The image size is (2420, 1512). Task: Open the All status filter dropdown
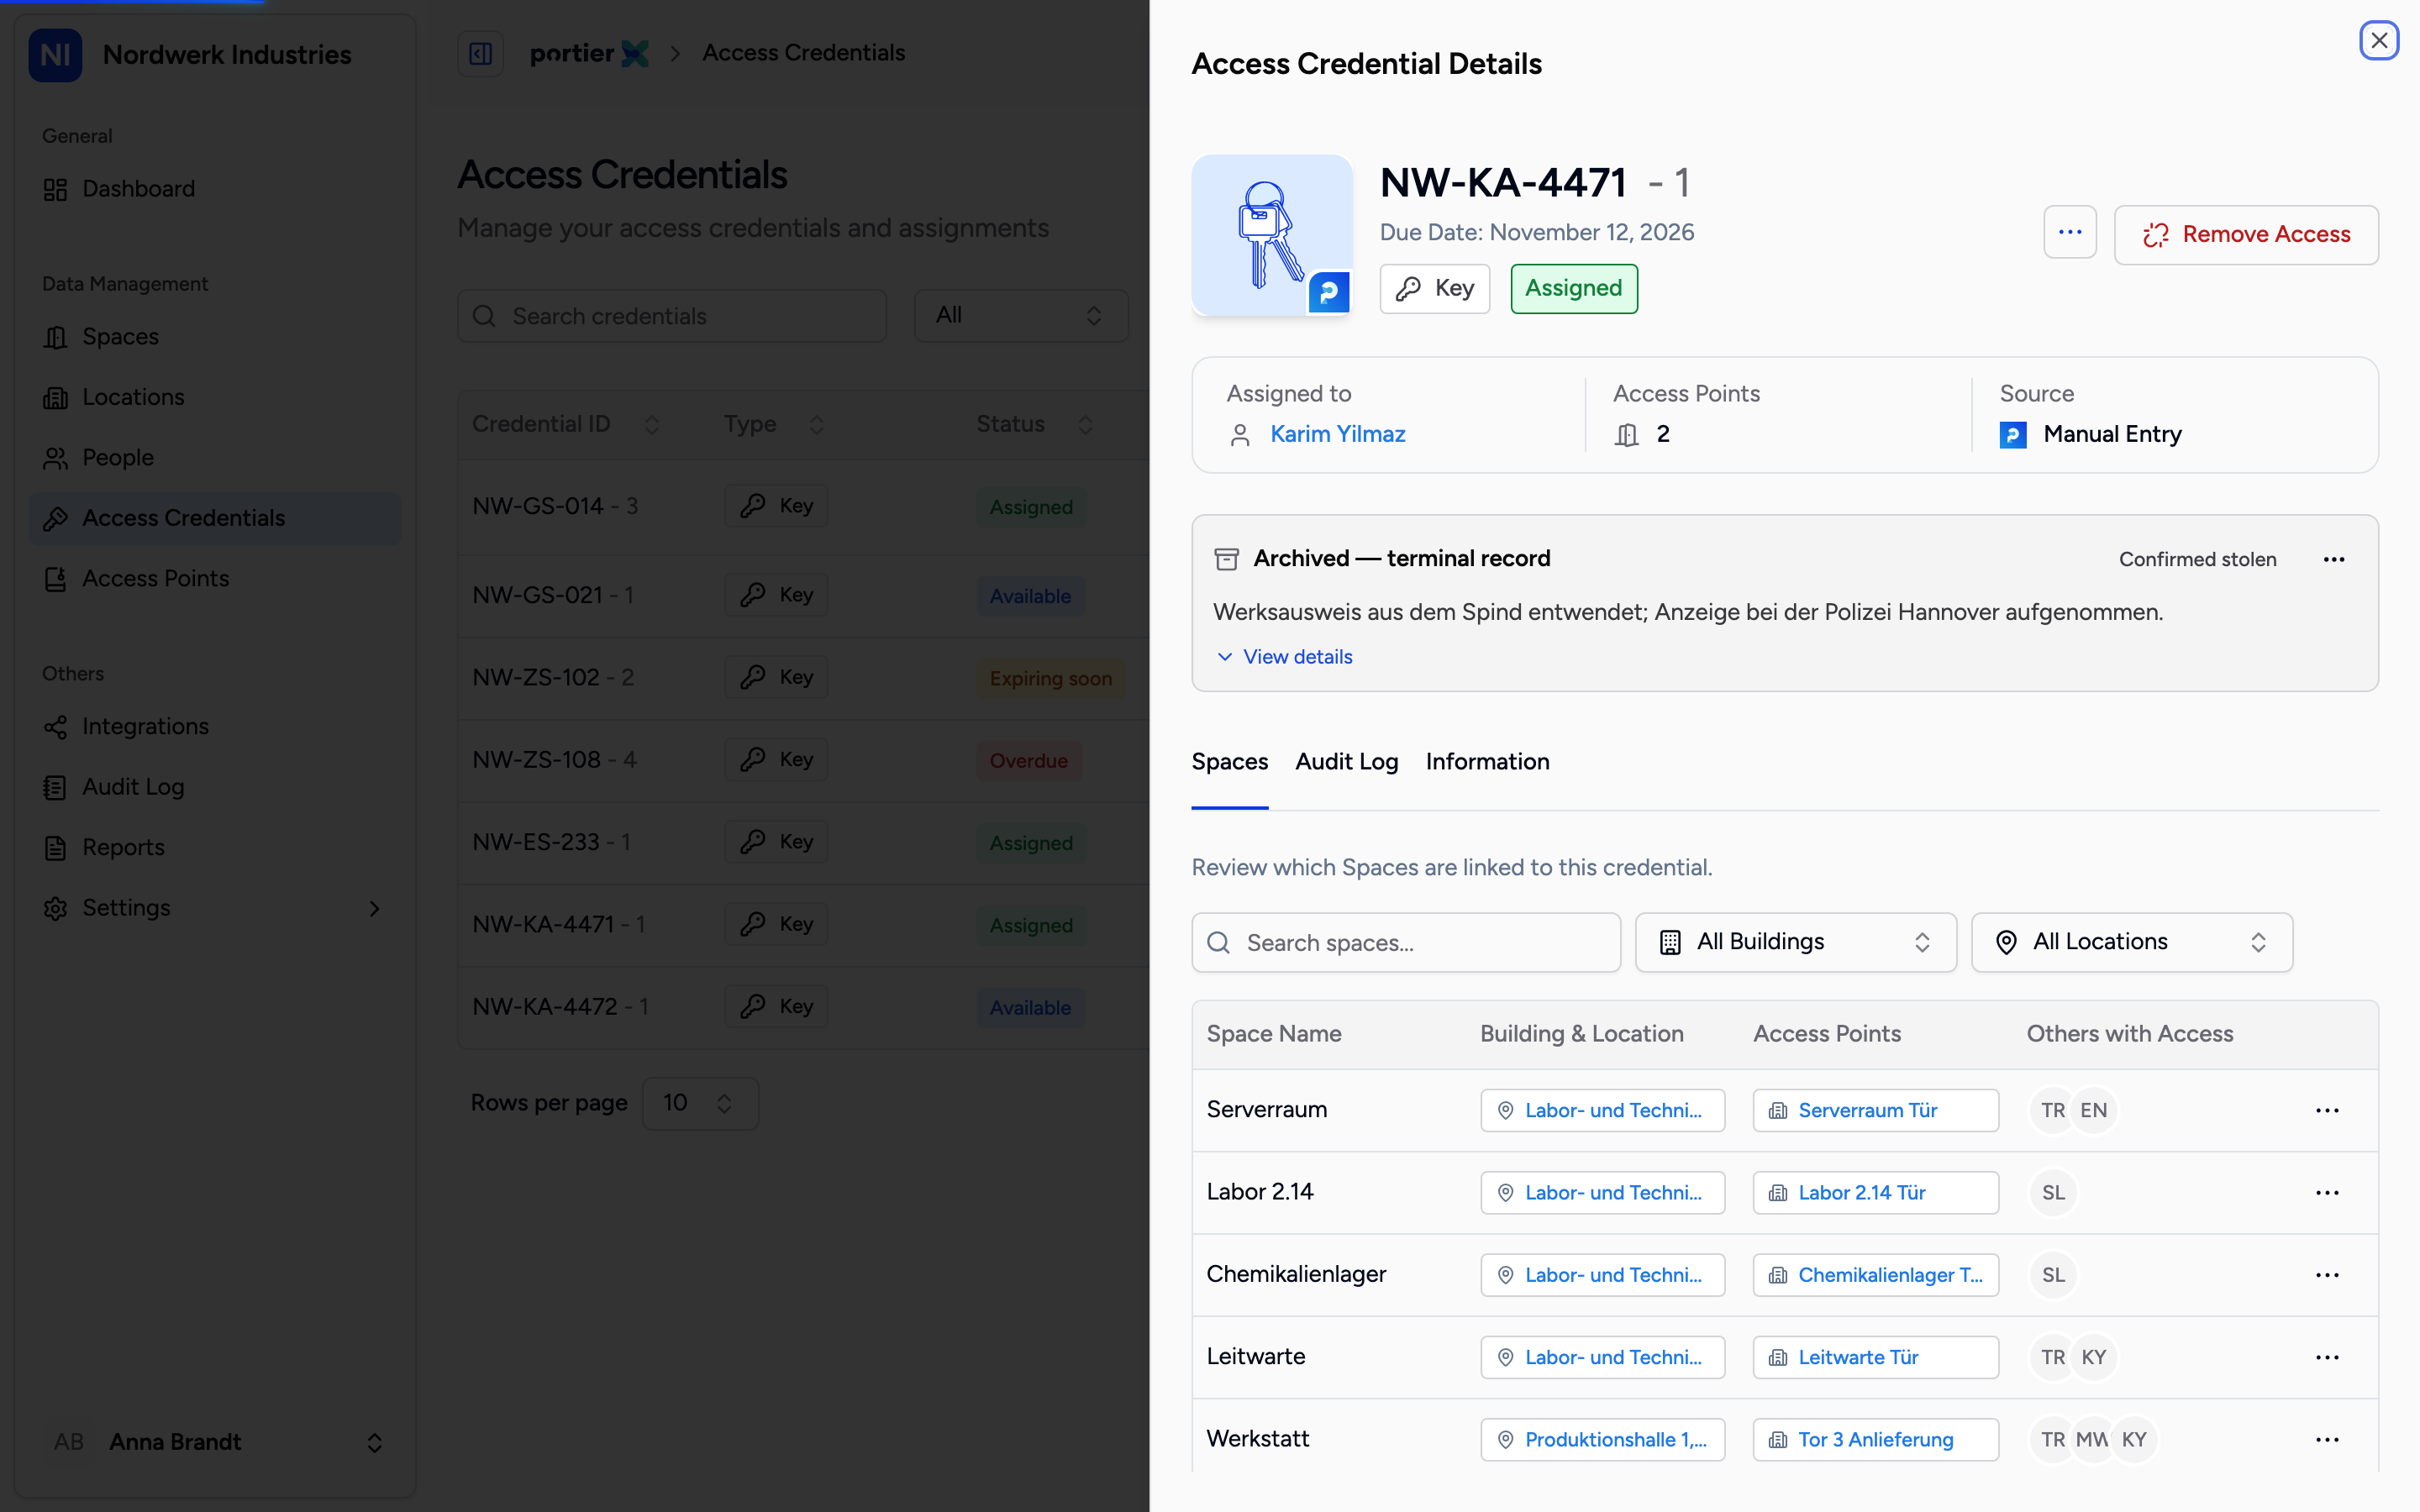(1021, 316)
